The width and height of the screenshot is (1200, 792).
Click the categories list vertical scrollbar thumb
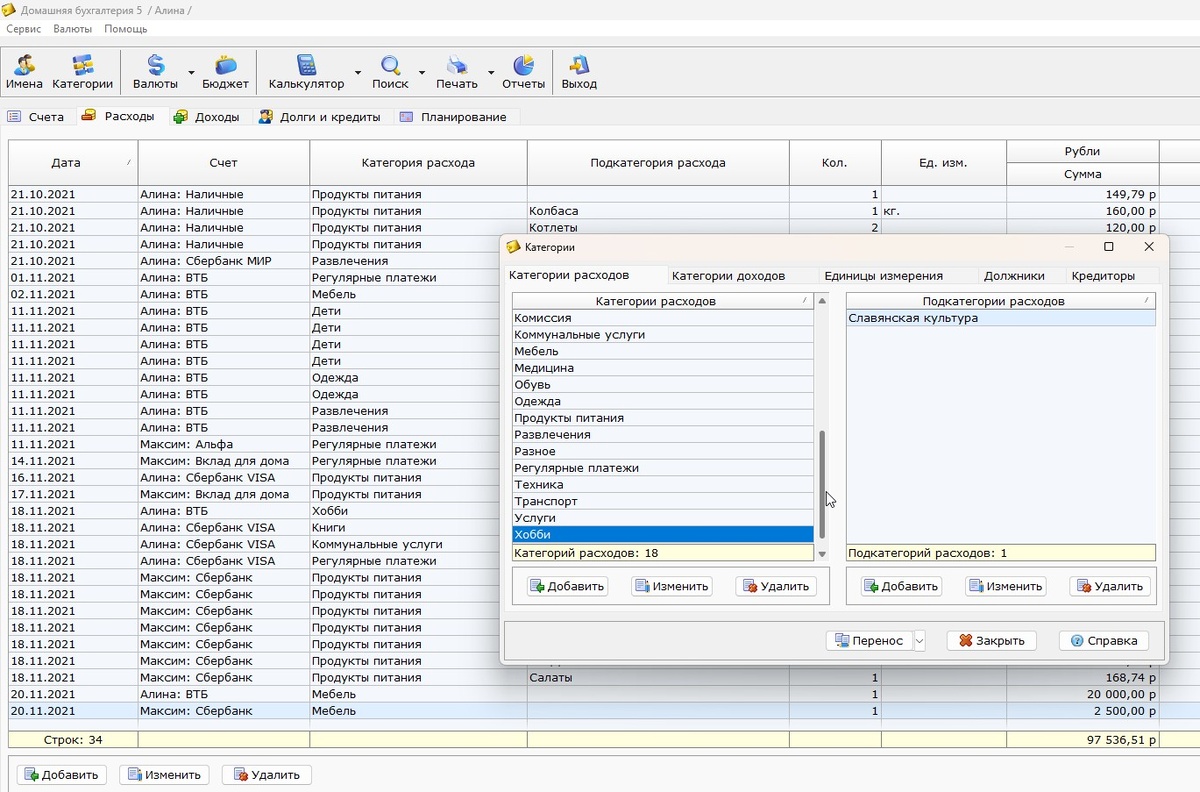[822, 484]
